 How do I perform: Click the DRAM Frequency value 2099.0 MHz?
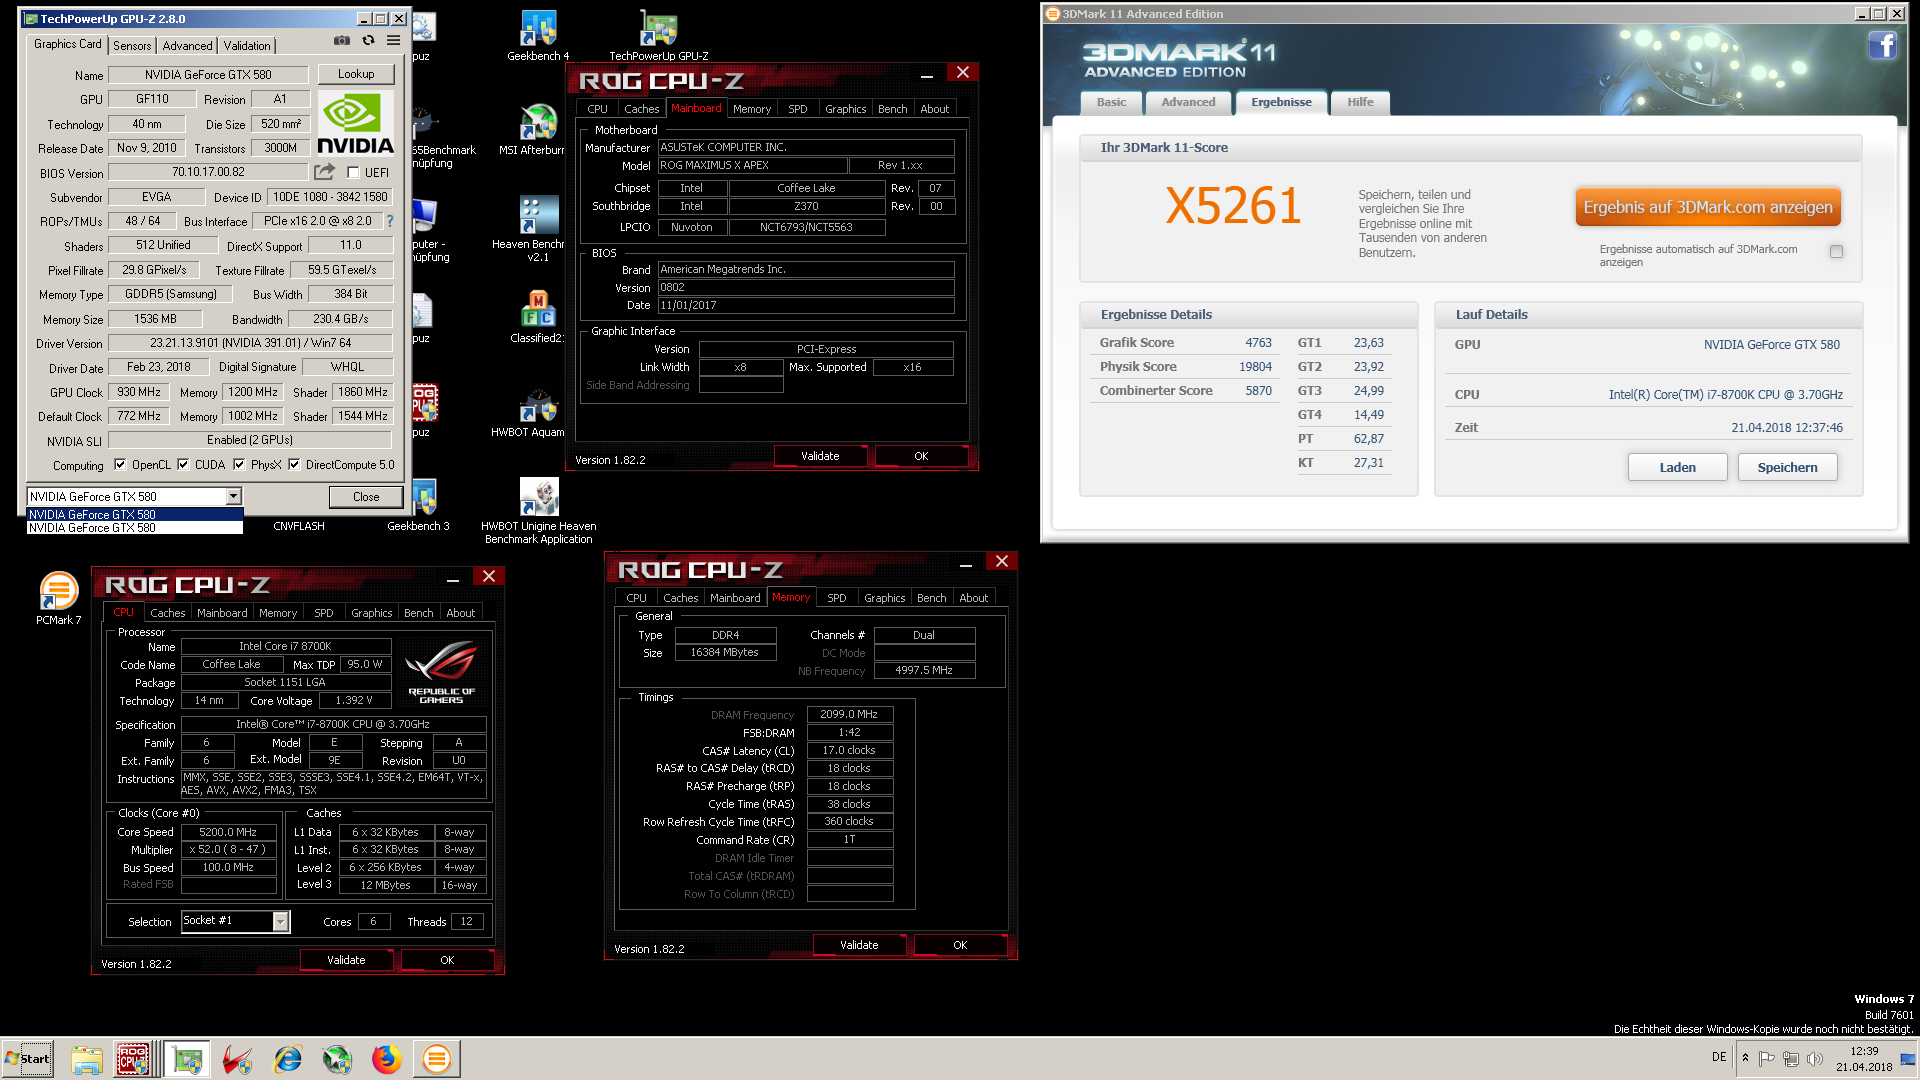click(x=849, y=715)
